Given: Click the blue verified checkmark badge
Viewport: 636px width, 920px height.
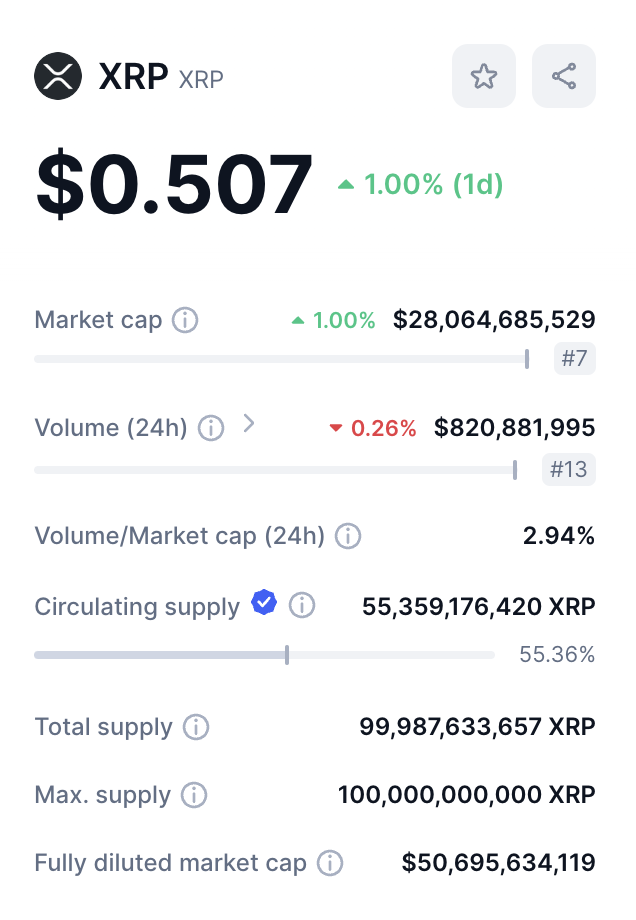Looking at the screenshot, I should pos(264,602).
